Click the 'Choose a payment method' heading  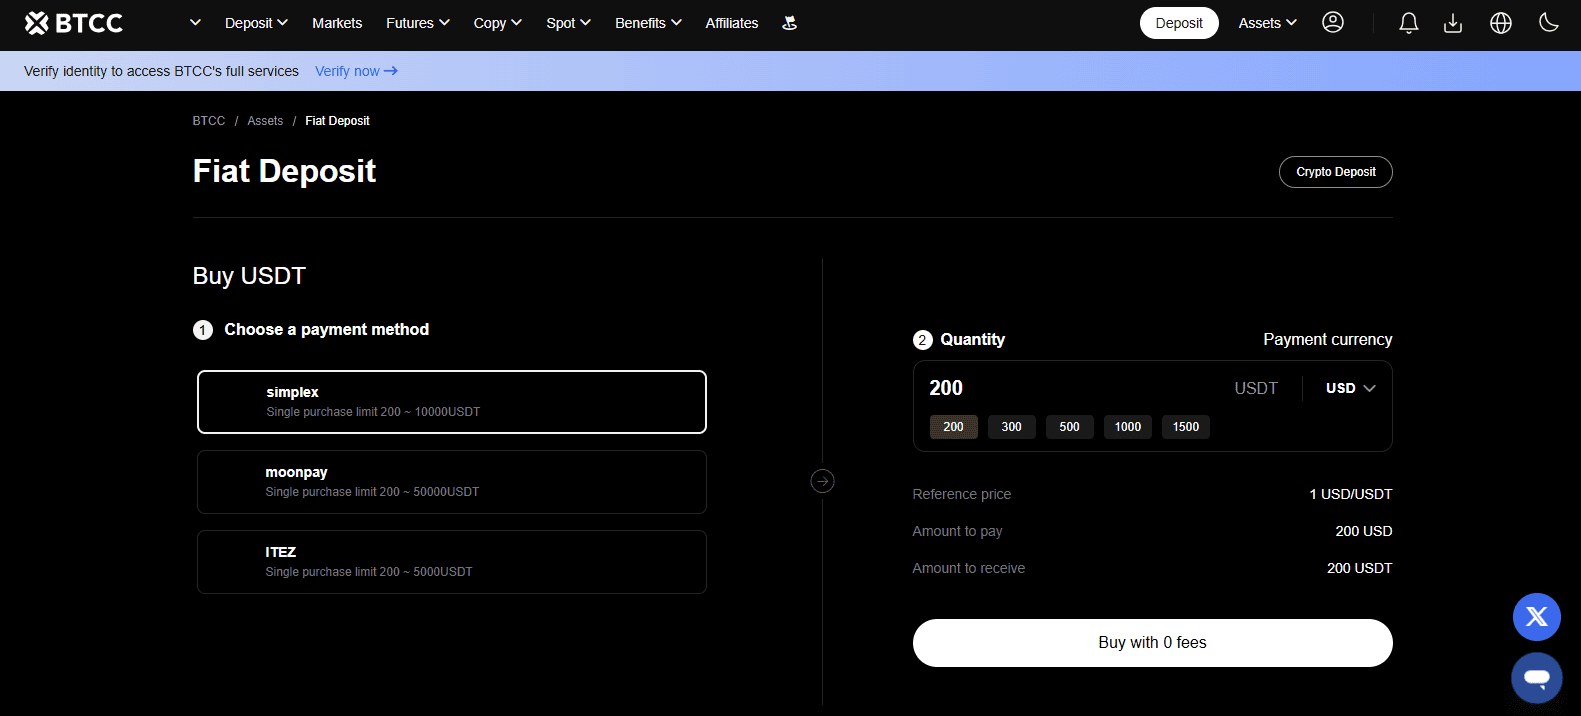pyautogui.click(x=327, y=330)
